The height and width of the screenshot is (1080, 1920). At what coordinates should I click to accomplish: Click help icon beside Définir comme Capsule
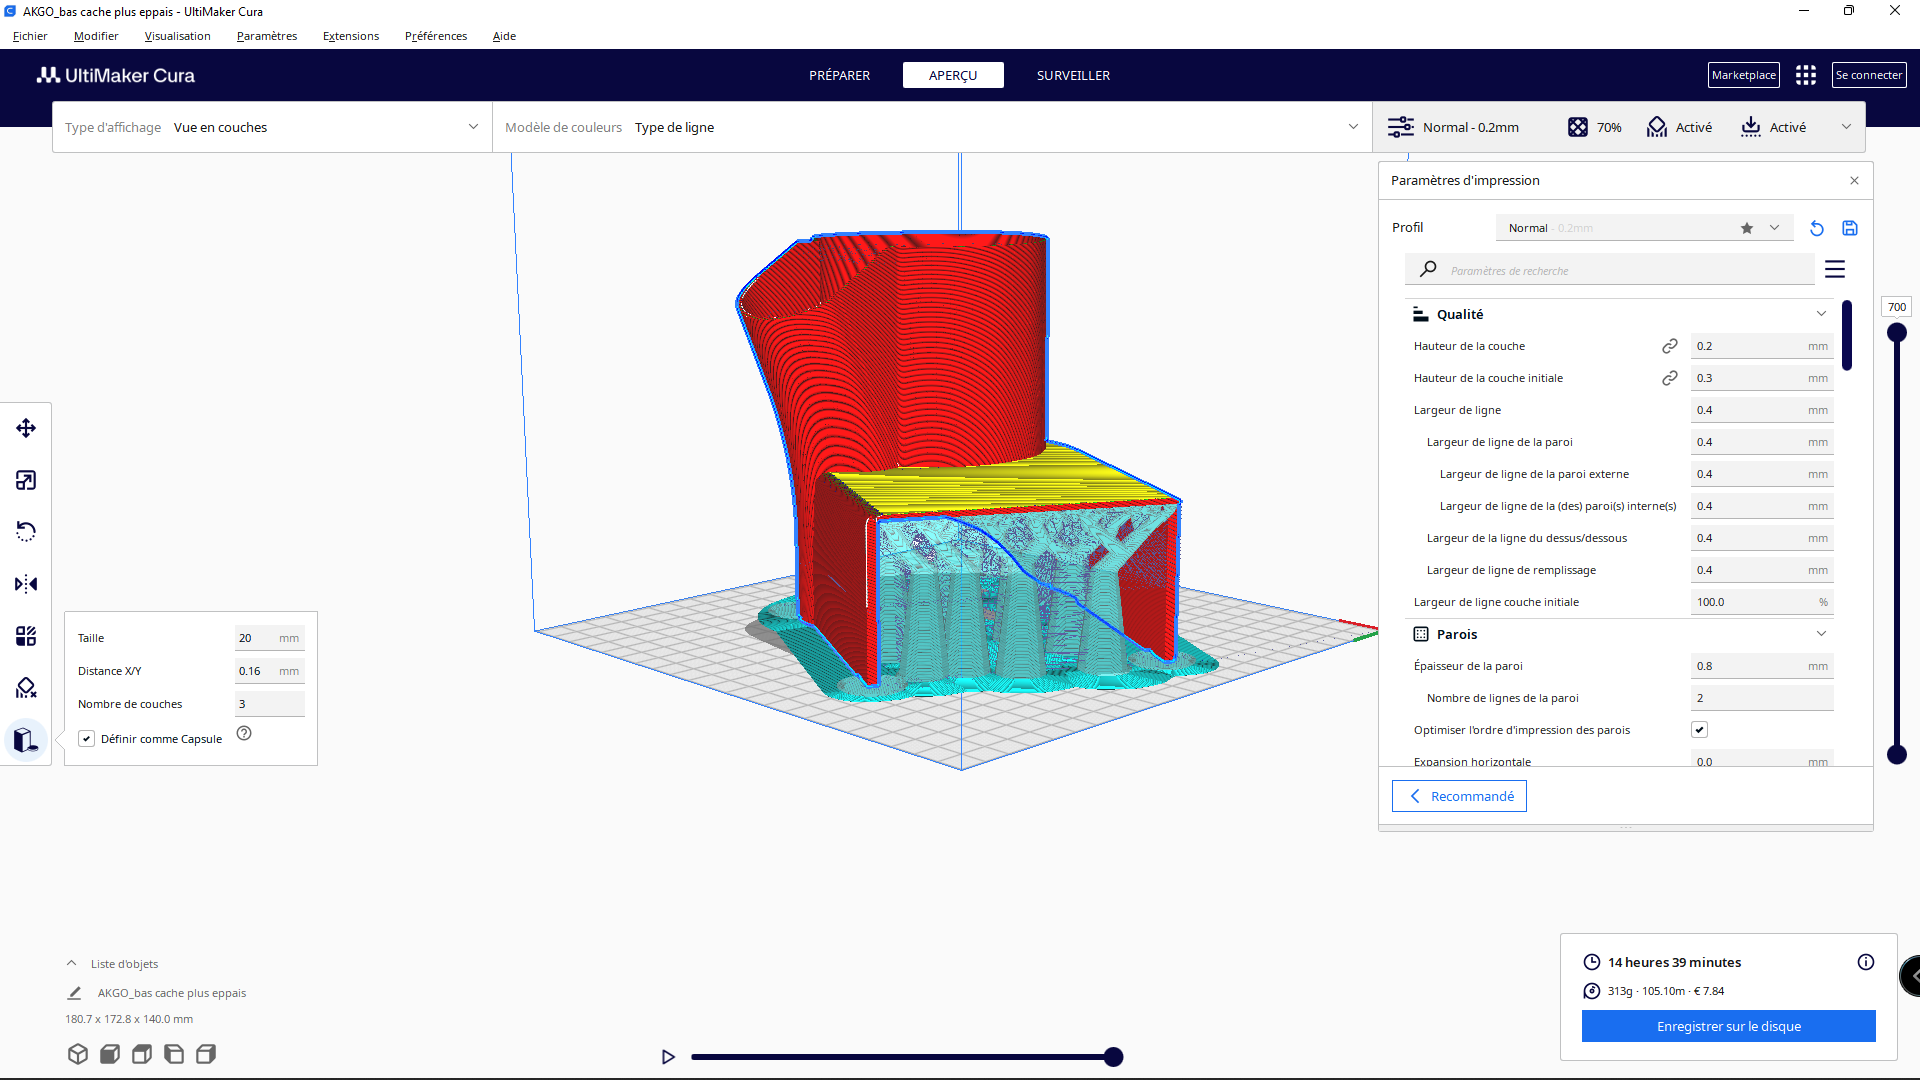pos(244,733)
